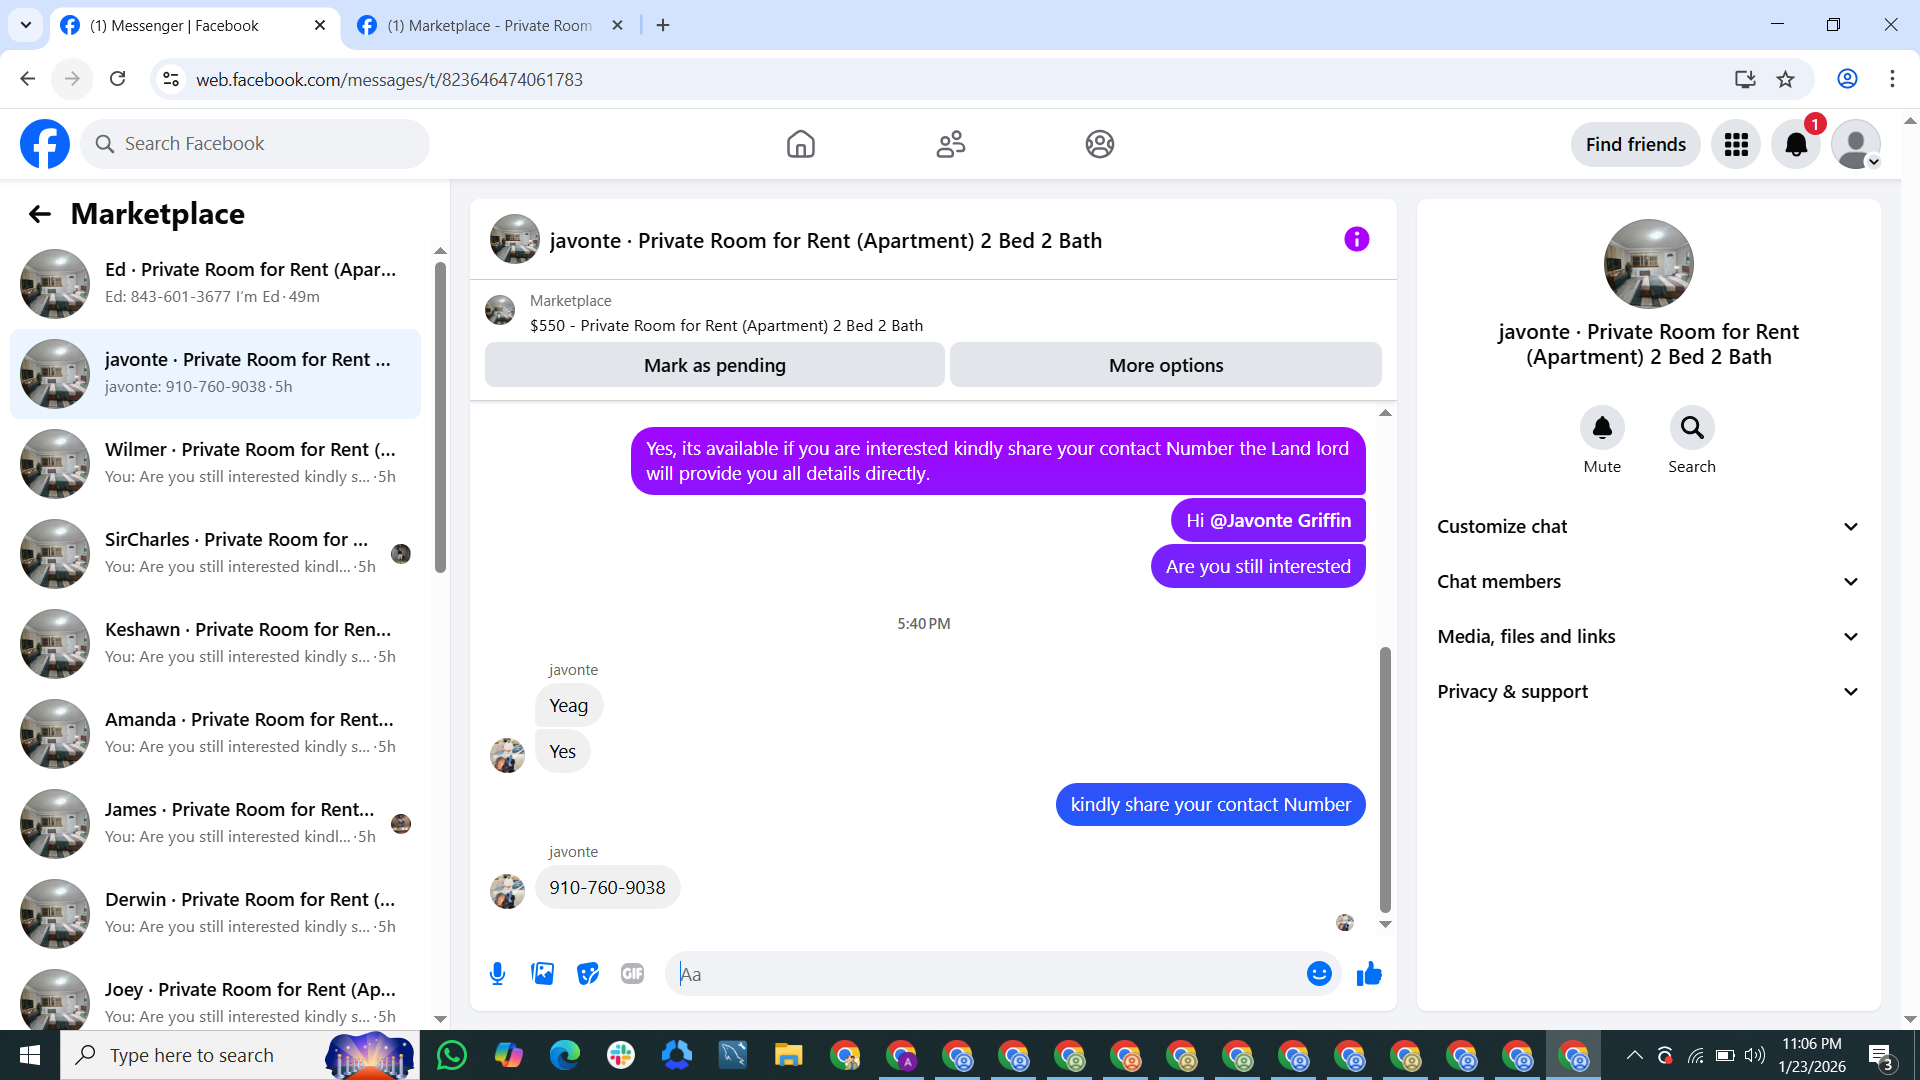The width and height of the screenshot is (1920, 1080).
Task: Click the voice clip microphone icon
Action: 497,974
